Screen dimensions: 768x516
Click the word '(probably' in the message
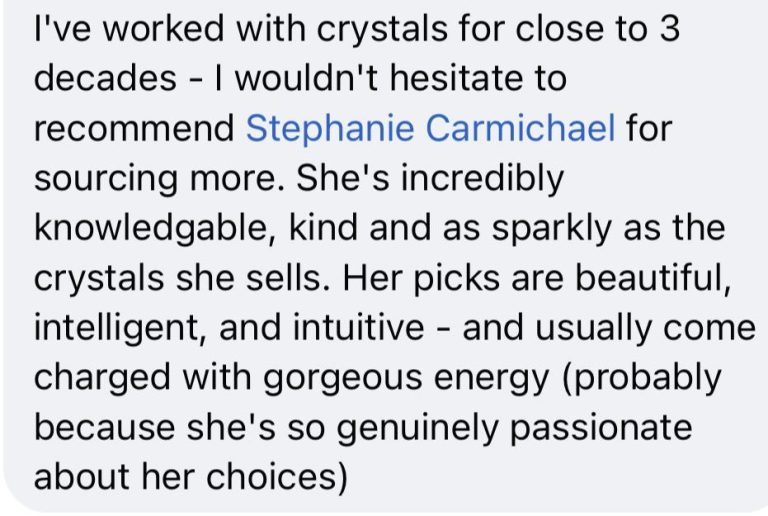(642, 379)
